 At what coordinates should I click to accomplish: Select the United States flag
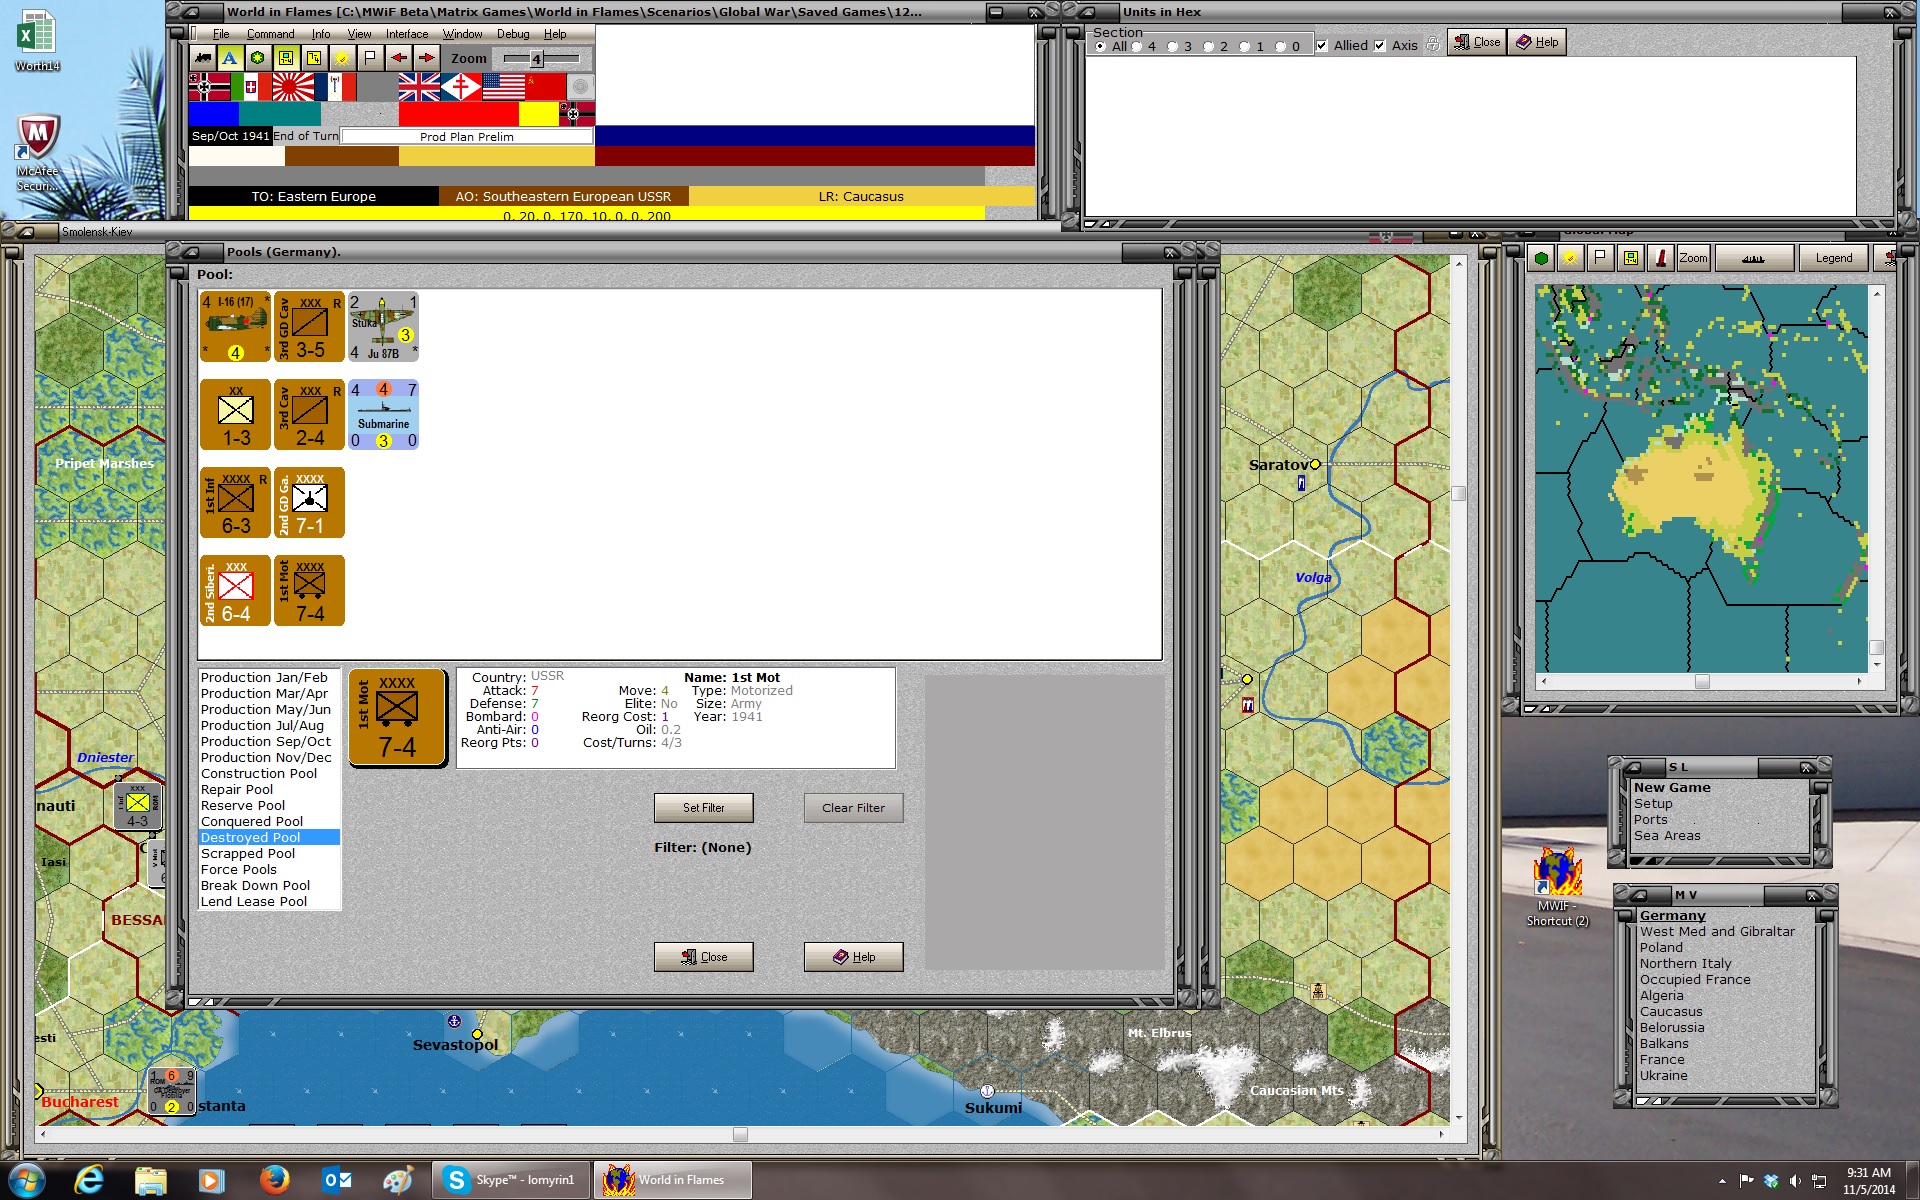(x=503, y=87)
